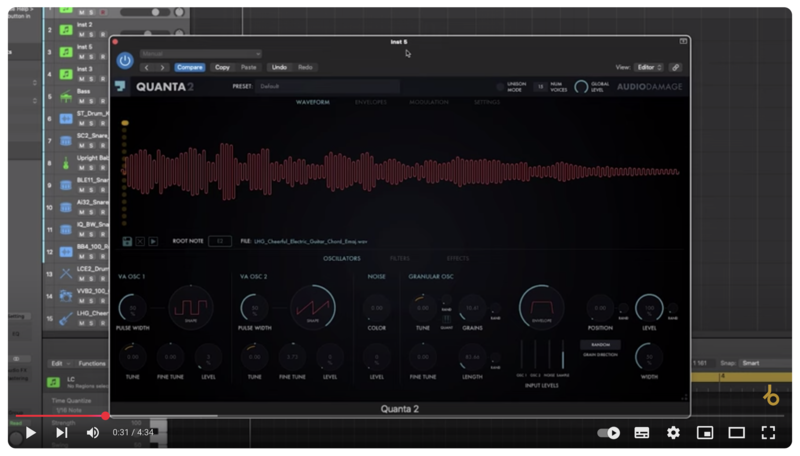This screenshot has width=800, height=456.
Task: Click the Paste button in plugin header
Action: (x=248, y=67)
